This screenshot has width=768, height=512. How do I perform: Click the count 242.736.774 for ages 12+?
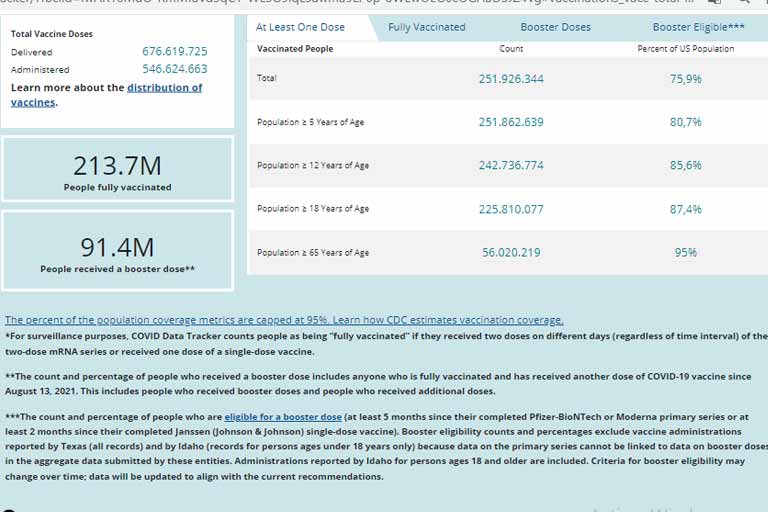click(511, 166)
